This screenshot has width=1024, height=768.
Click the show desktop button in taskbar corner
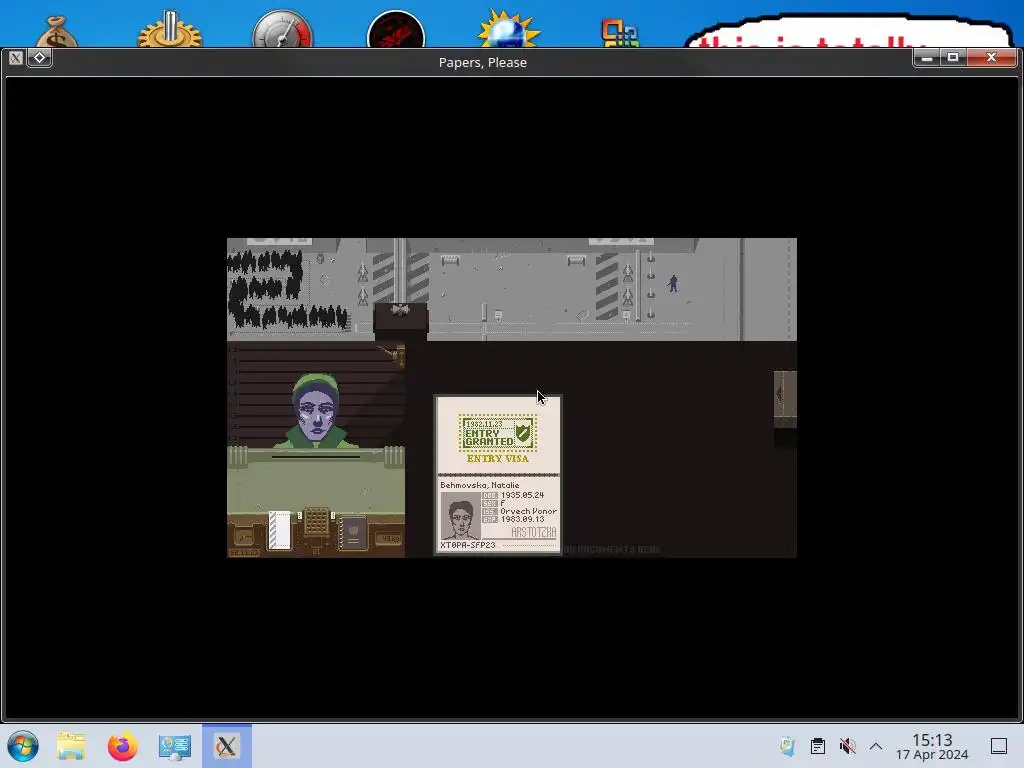(999, 746)
